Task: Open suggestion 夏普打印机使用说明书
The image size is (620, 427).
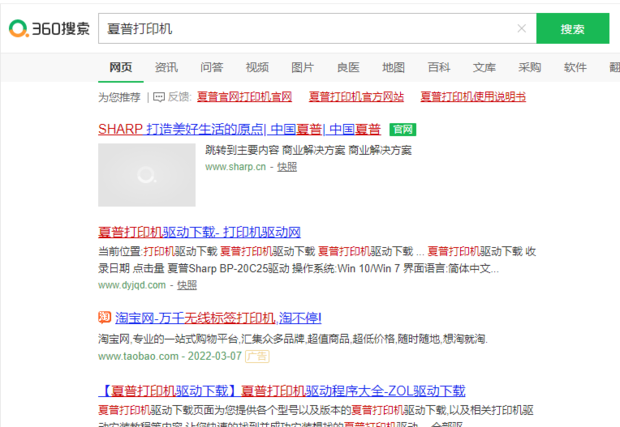Action: (x=473, y=96)
